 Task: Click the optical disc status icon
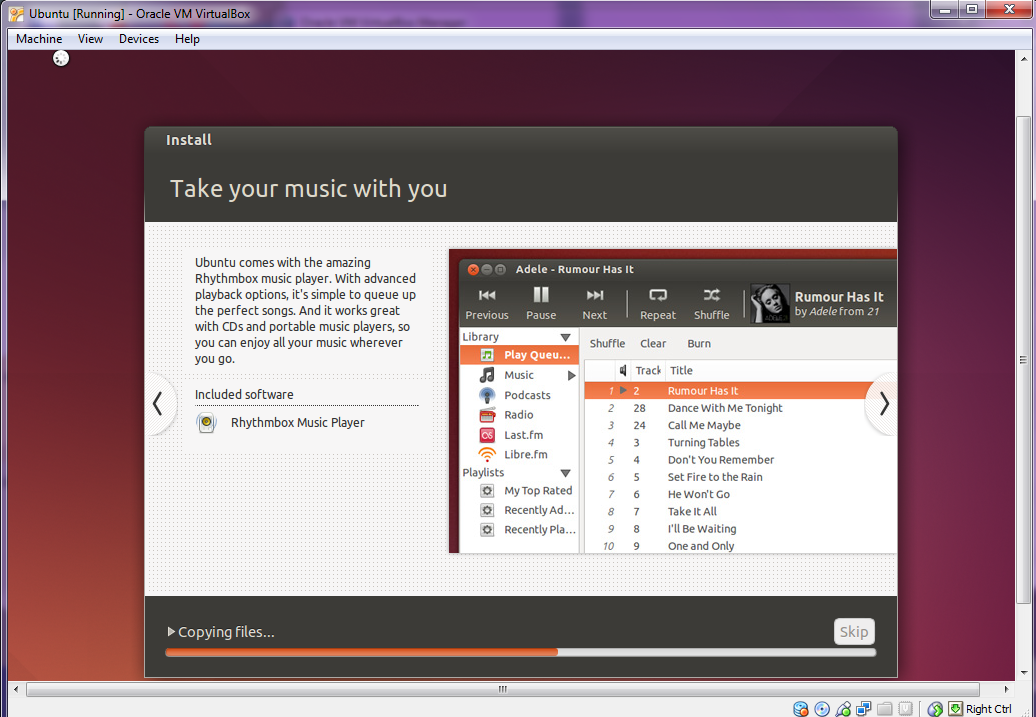tap(822, 709)
